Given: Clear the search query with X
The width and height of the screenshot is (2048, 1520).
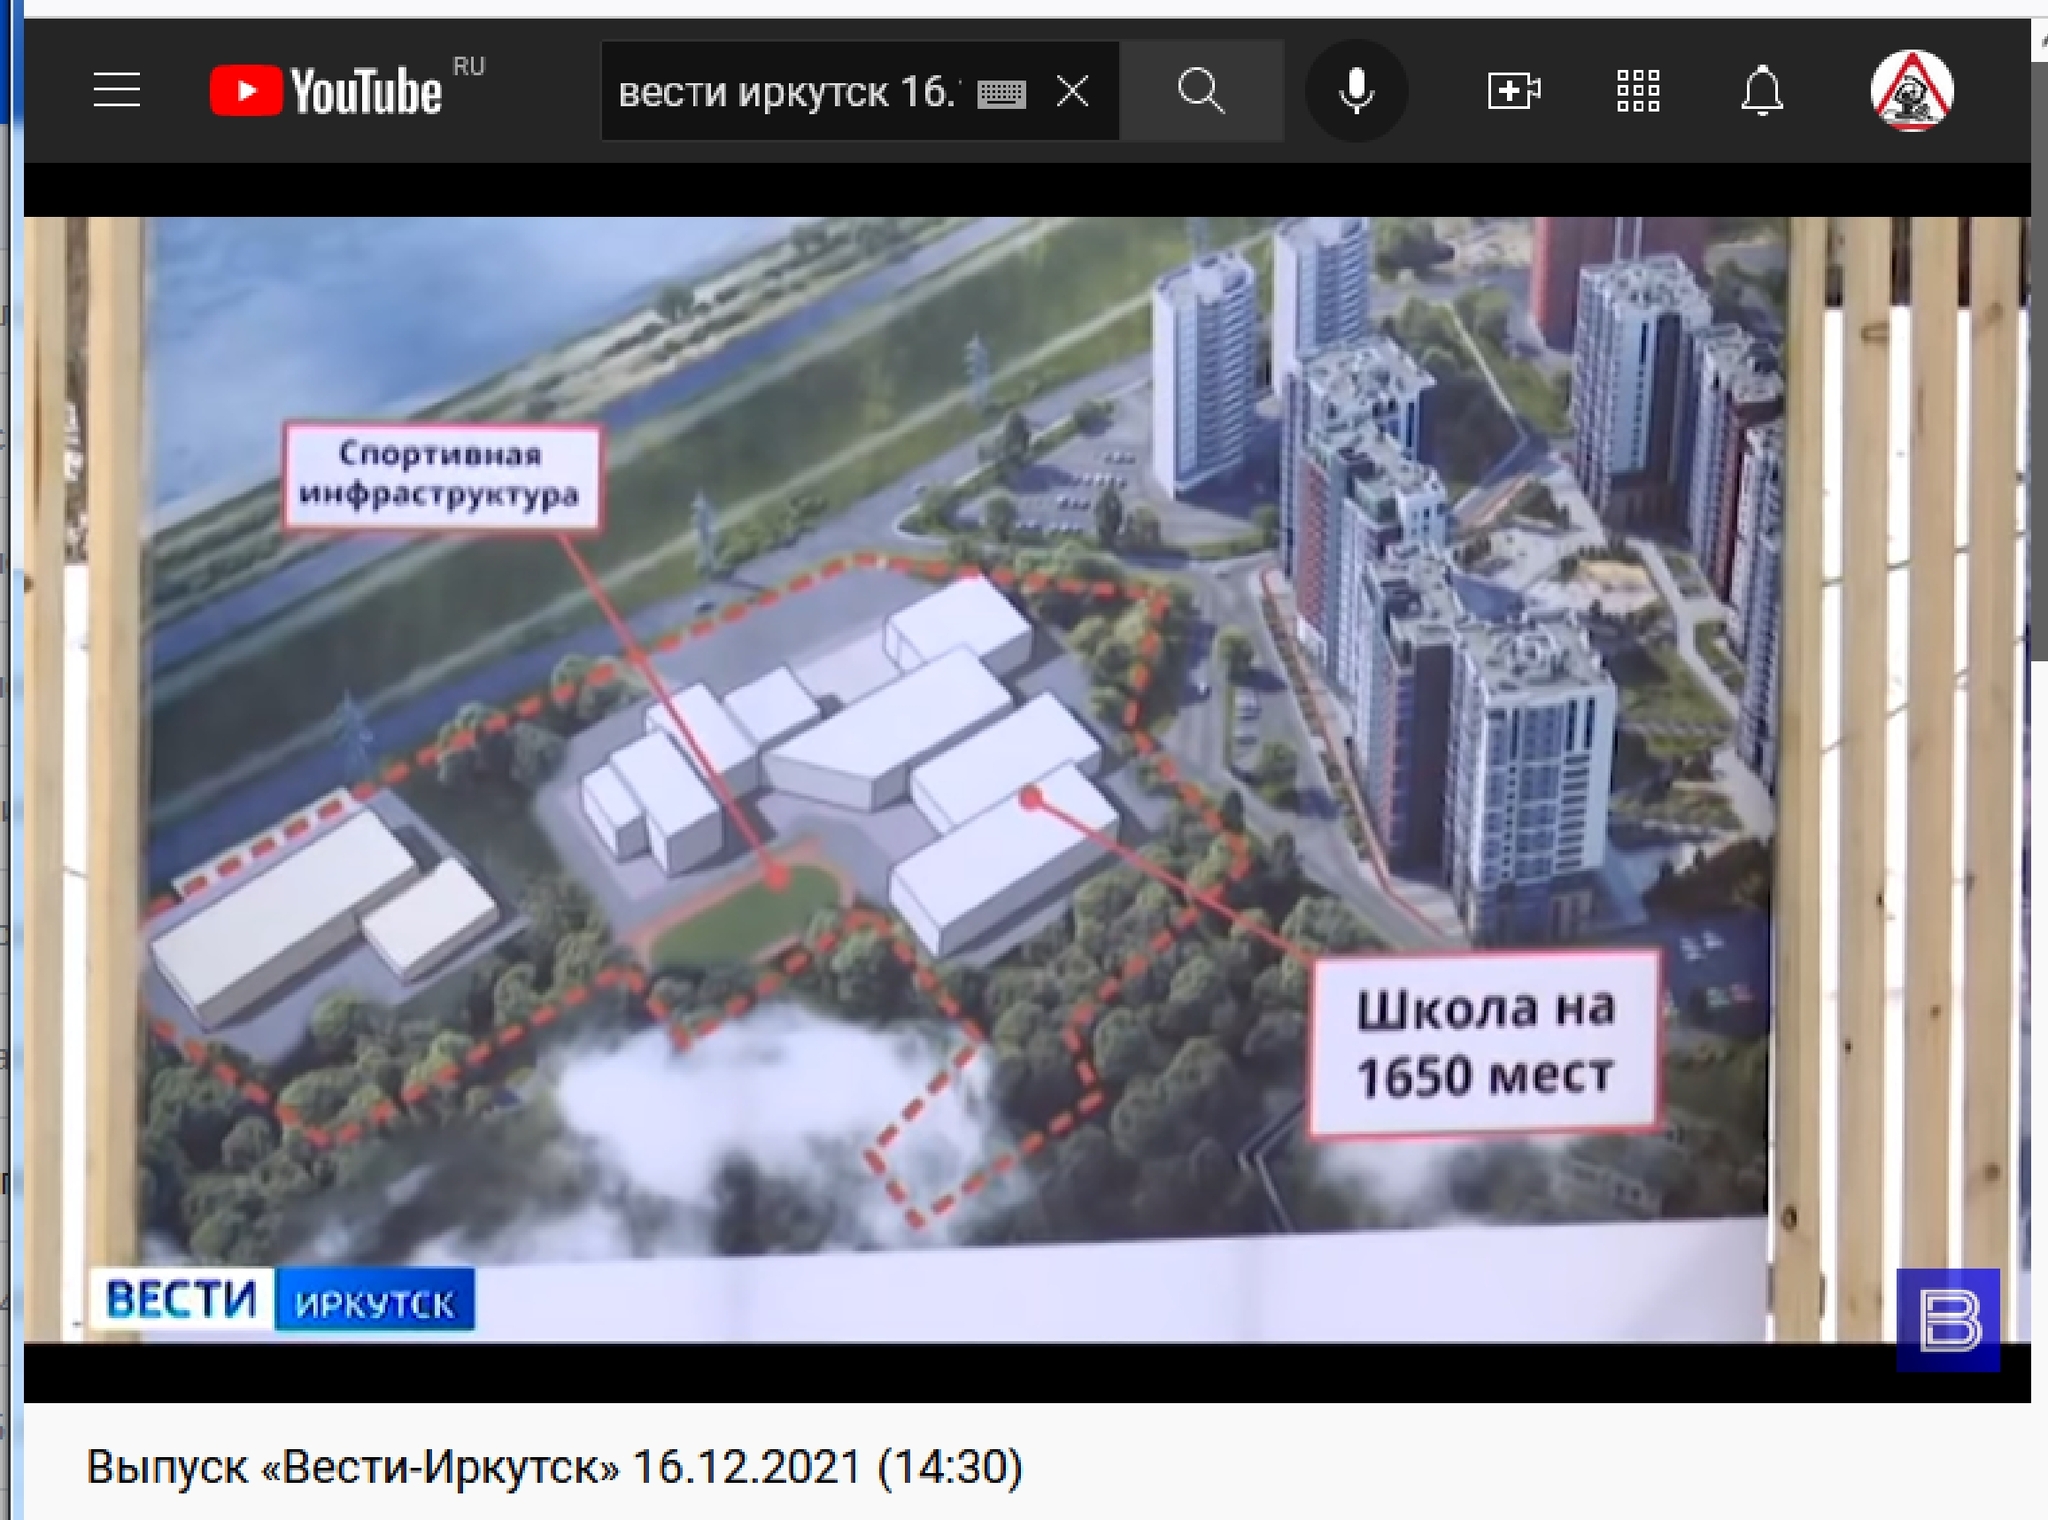Looking at the screenshot, I should point(1073,92).
